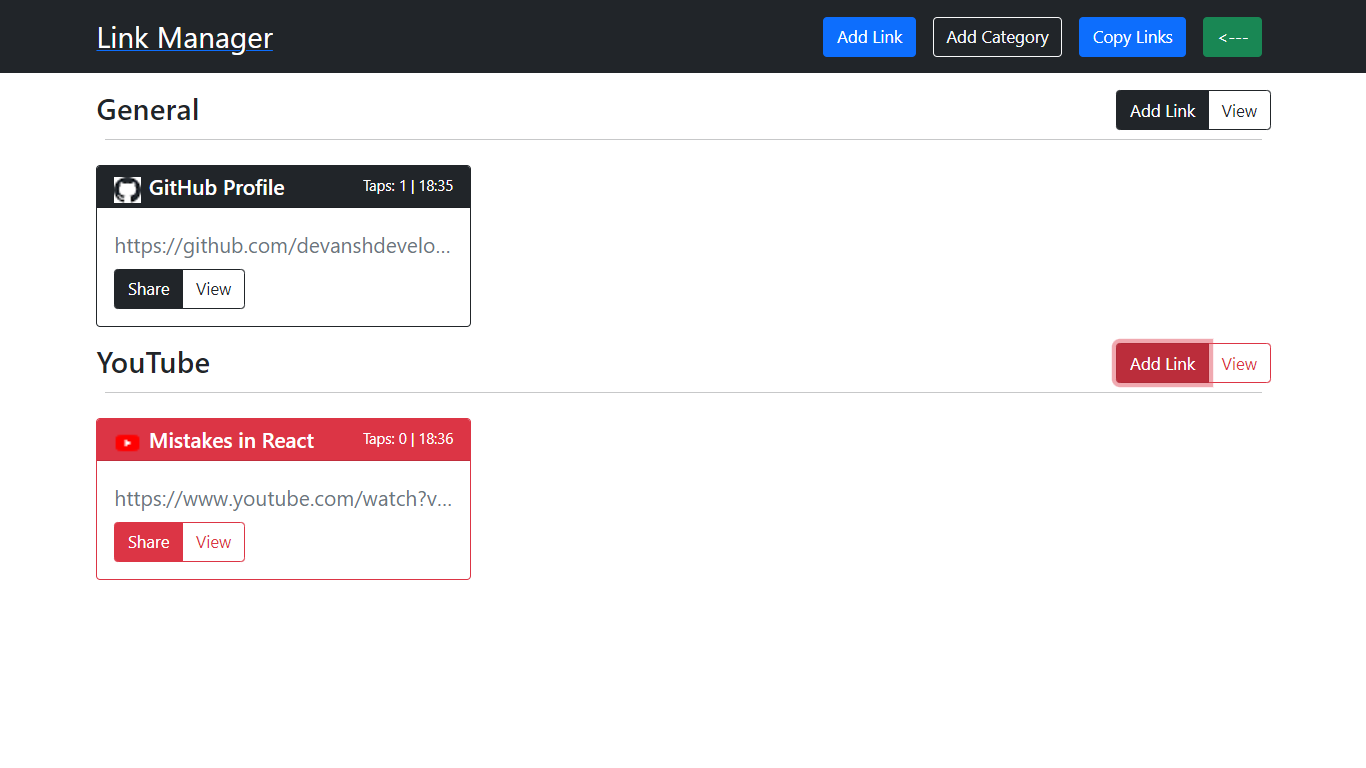Share the GitHub Profile link
This screenshot has height=768, width=1366.
148,289
